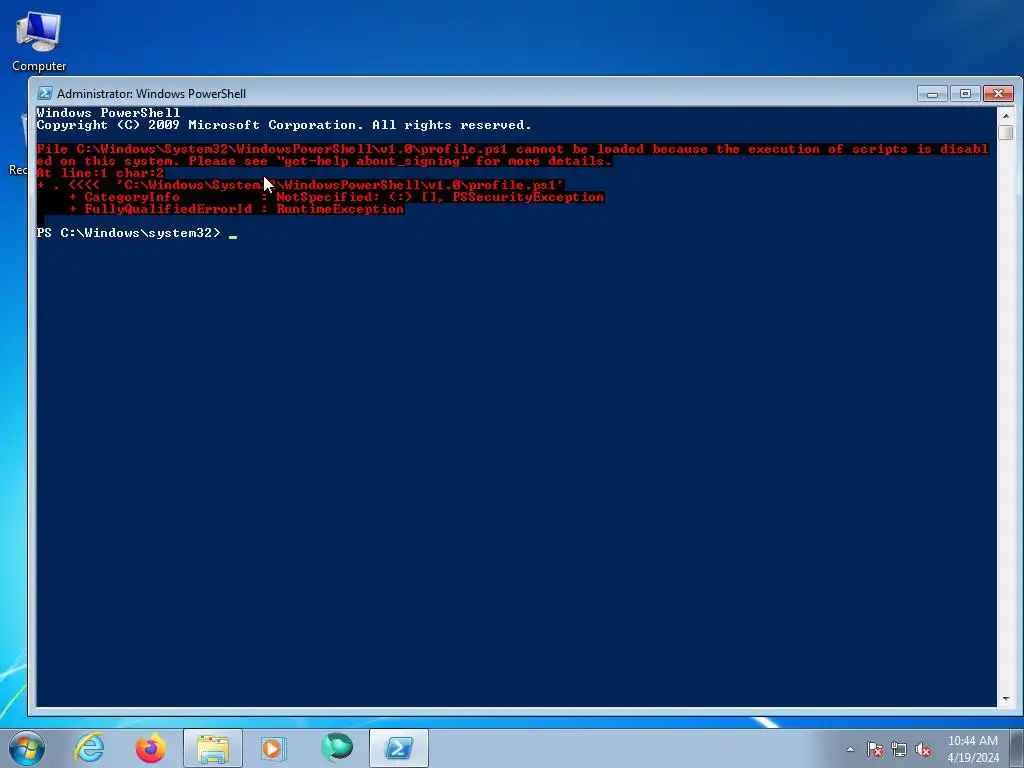Click the Show desktop strip
This screenshot has height=768, width=1024.
tap(1017, 748)
